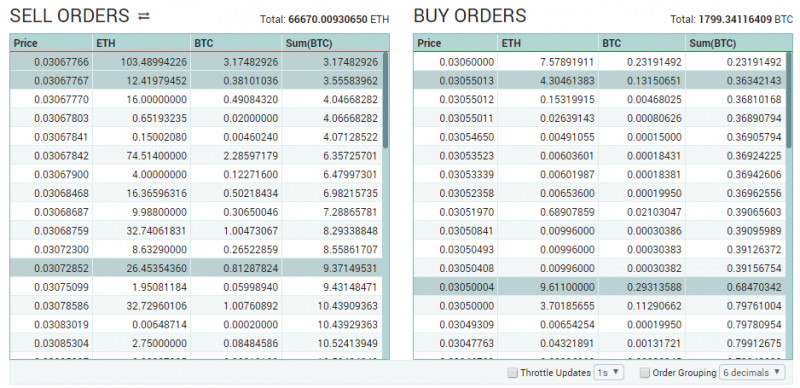Image resolution: width=800 pixels, height=388 pixels.
Task: Click buy price 0.03051970
Action: tap(466, 212)
